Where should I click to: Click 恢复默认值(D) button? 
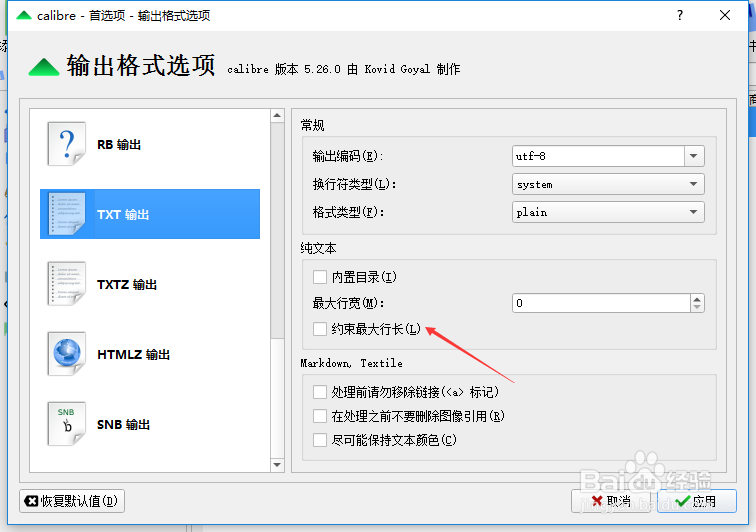[72, 501]
